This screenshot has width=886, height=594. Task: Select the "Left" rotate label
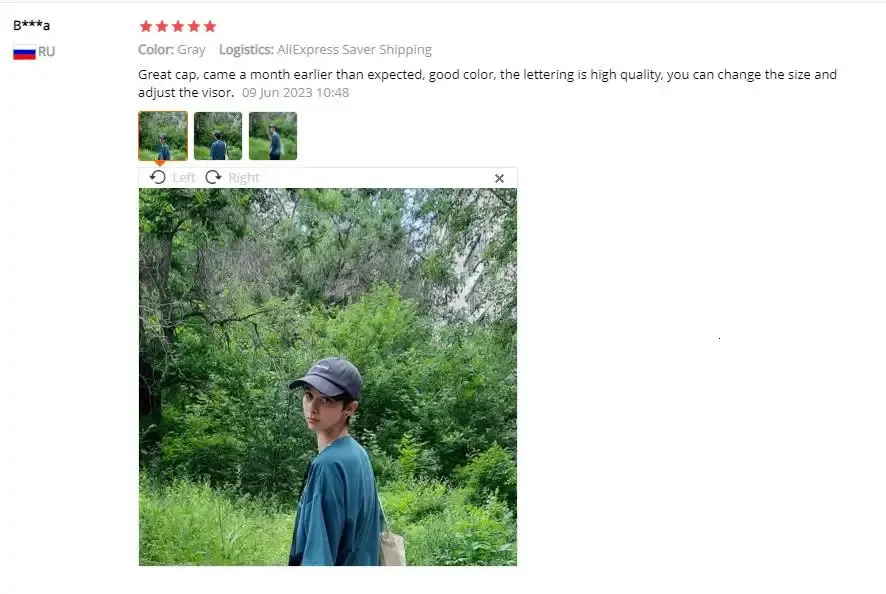click(x=184, y=177)
